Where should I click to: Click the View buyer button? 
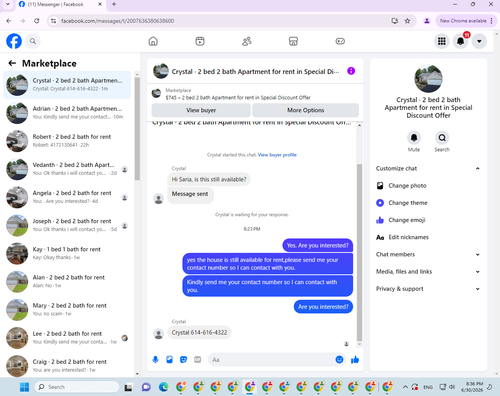201,110
